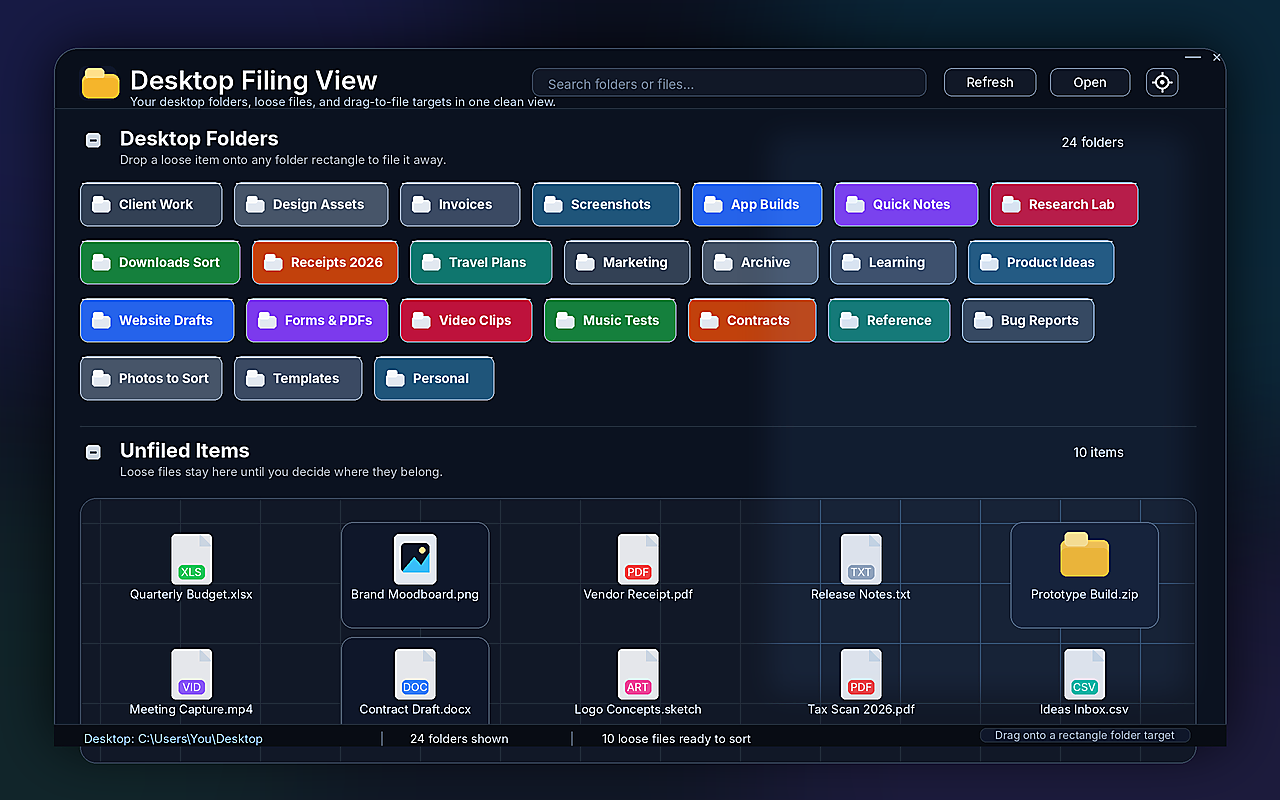Select the Contracts folder
Screen dimensions: 1280x800
pos(752,320)
